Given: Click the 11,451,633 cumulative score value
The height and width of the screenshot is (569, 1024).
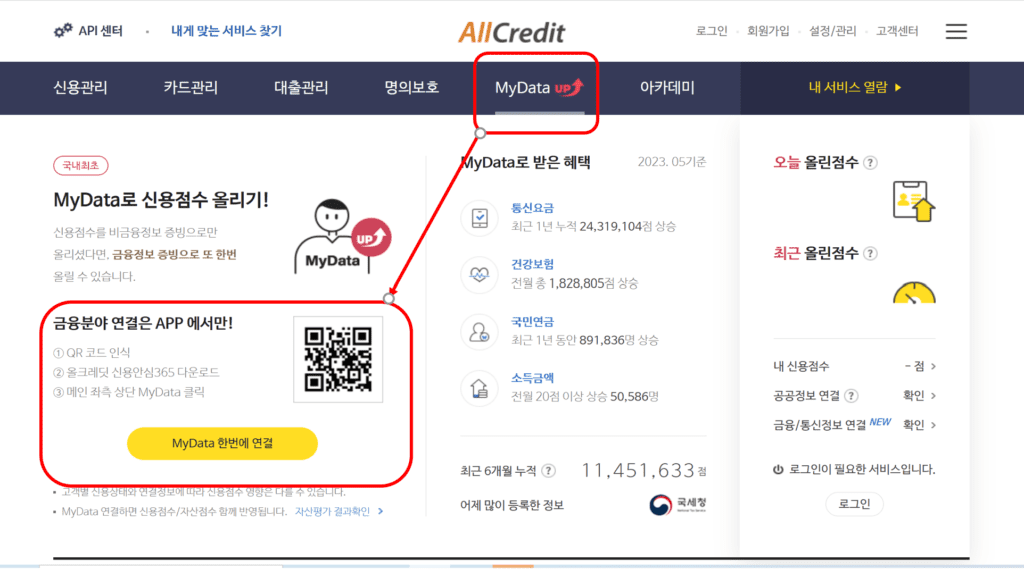Looking at the screenshot, I should (637, 470).
